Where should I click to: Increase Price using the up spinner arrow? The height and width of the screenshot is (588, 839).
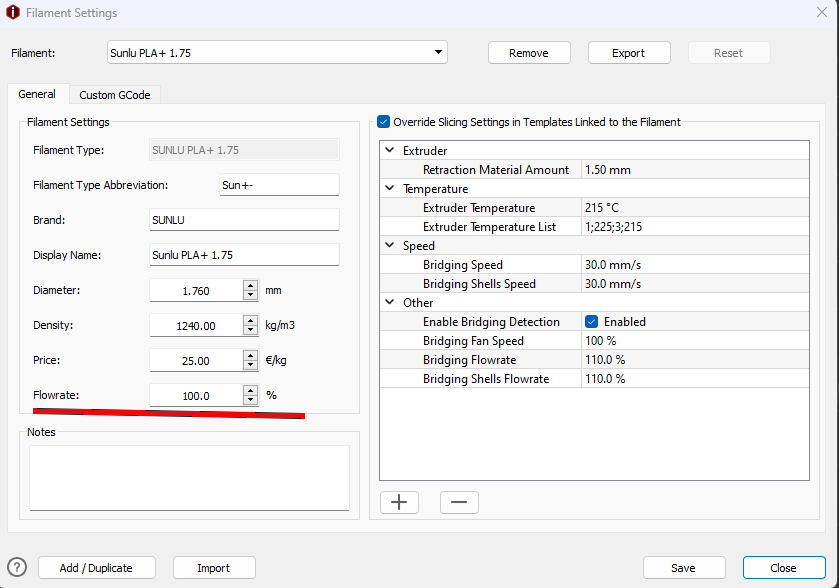pos(250,355)
